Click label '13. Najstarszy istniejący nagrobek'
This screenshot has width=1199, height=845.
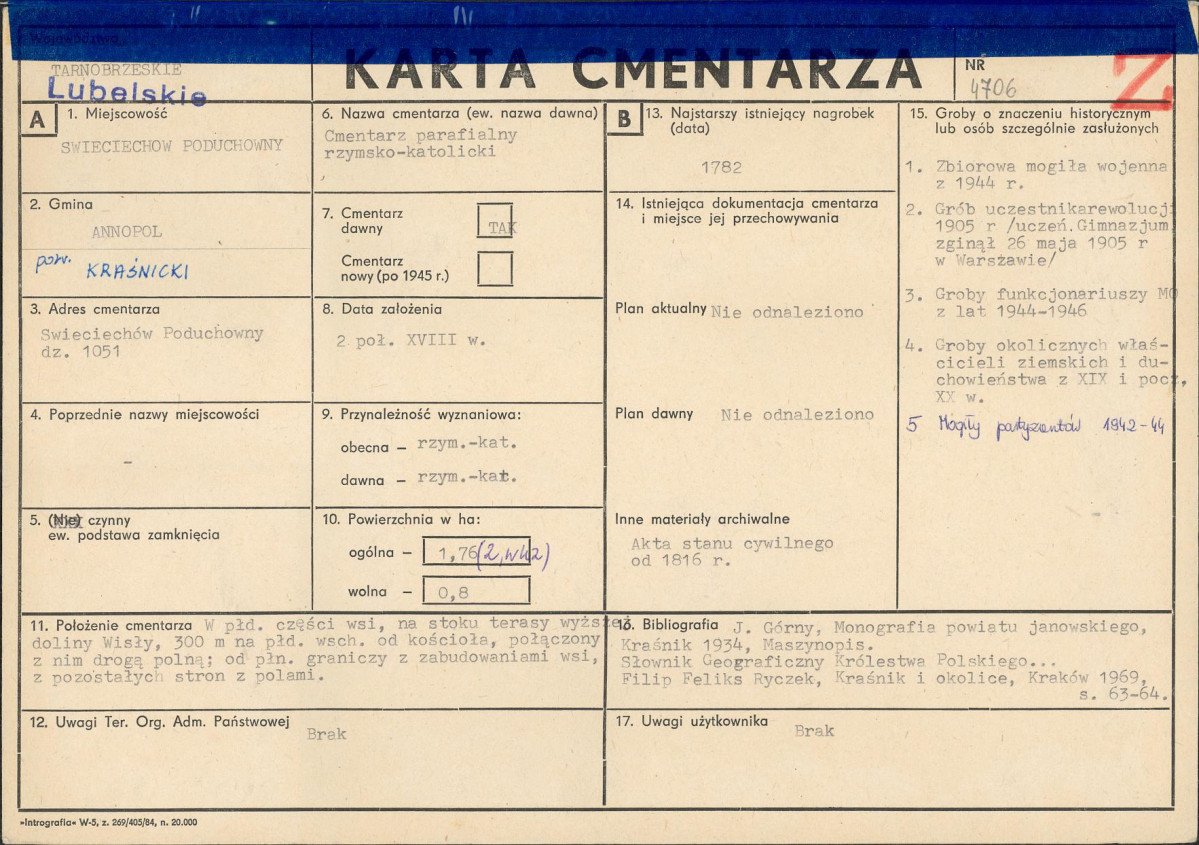[x=759, y=113]
